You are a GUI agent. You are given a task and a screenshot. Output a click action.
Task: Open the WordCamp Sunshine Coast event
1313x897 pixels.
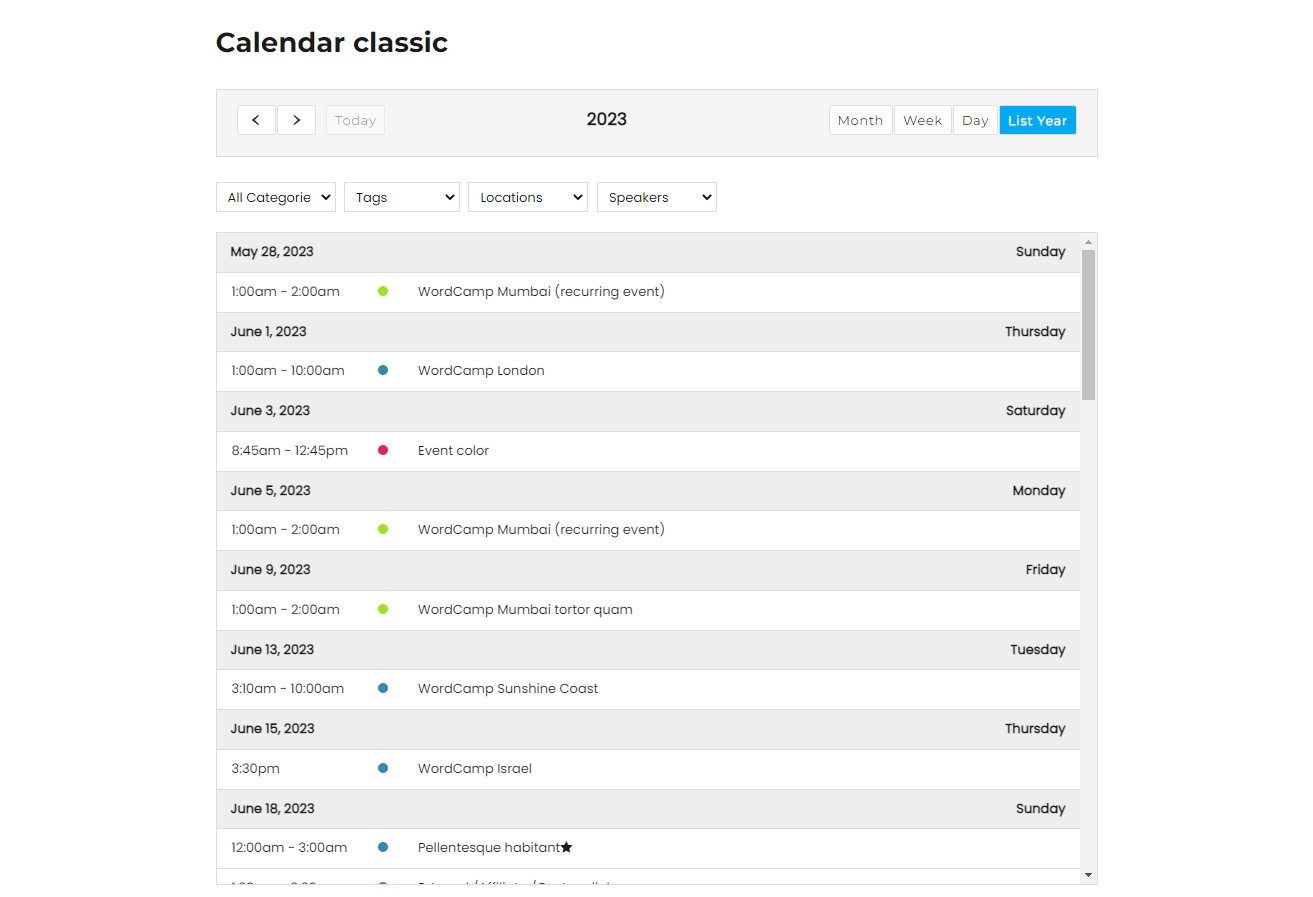pyautogui.click(x=508, y=688)
